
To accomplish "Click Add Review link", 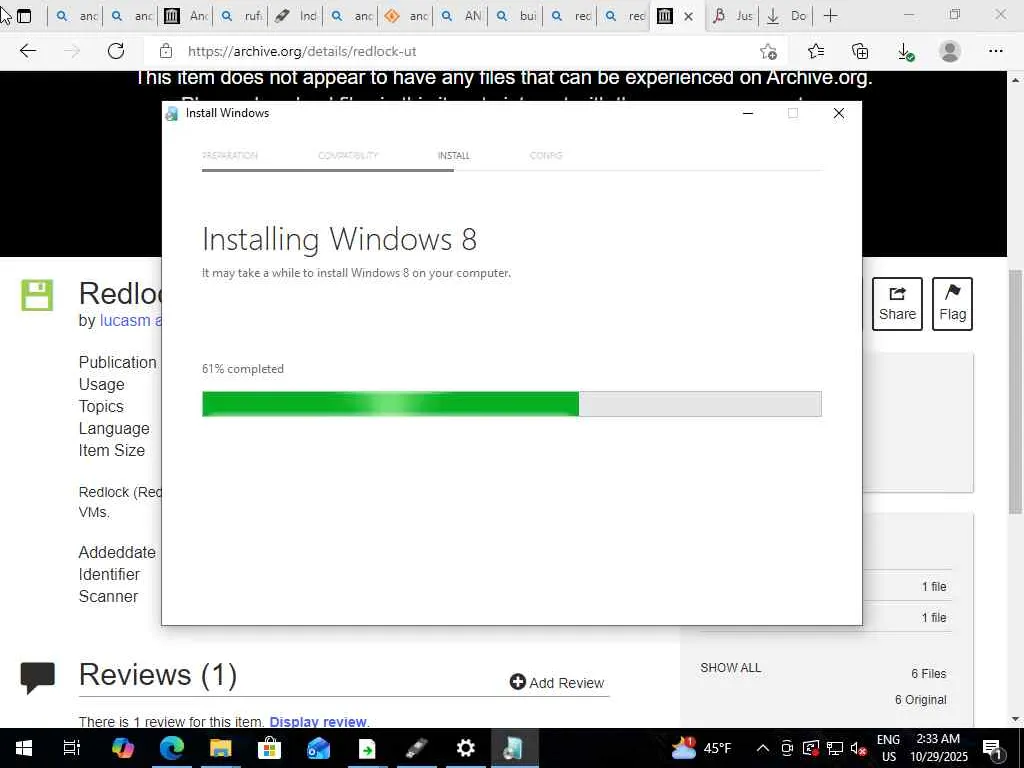I will [557, 682].
